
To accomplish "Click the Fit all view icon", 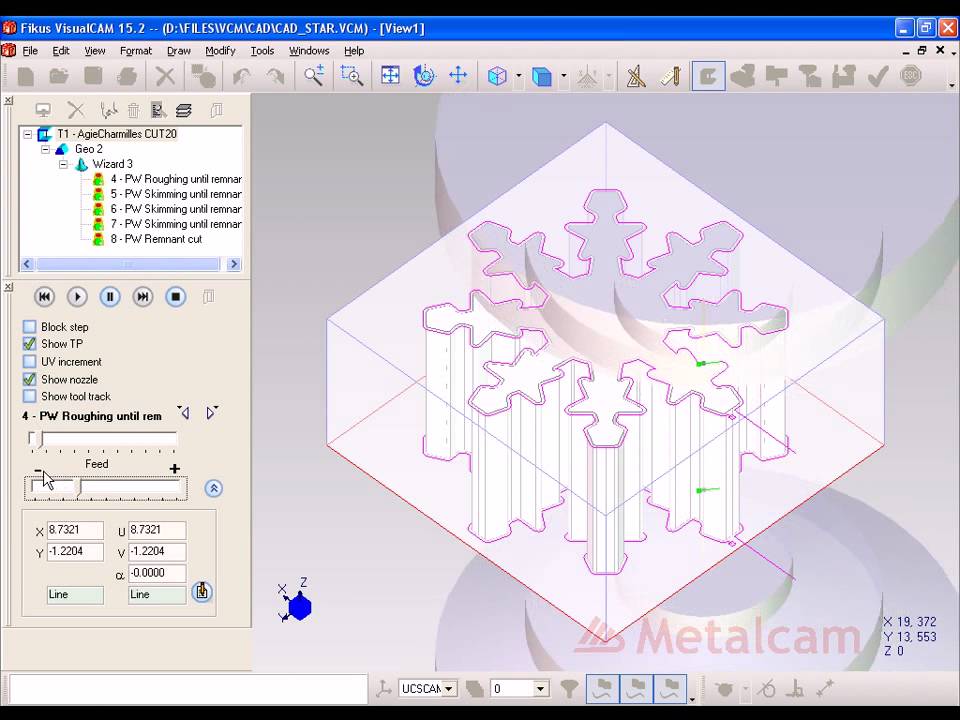I will [390, 76].
